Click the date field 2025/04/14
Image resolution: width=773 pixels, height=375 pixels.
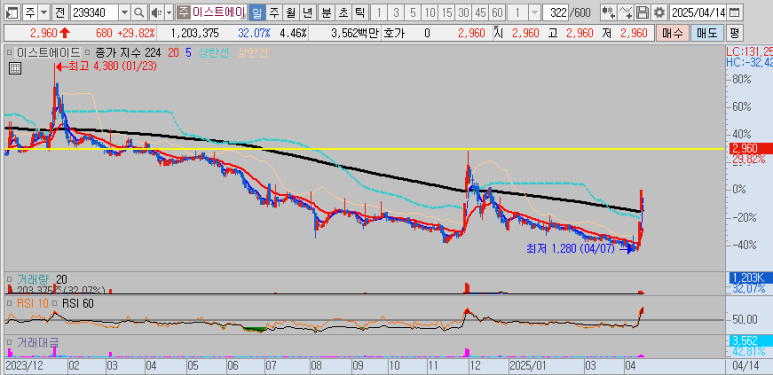tap(698, 12)
